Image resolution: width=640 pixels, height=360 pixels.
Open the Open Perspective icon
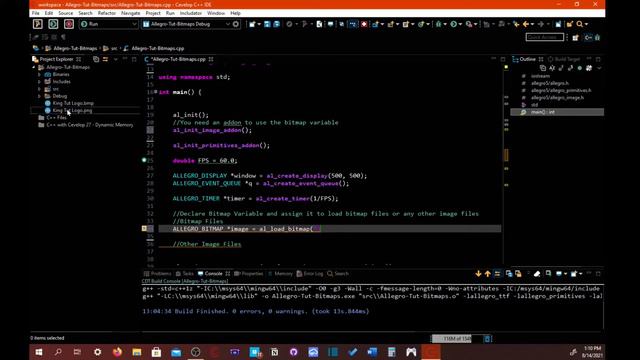(x=576, y=38)
